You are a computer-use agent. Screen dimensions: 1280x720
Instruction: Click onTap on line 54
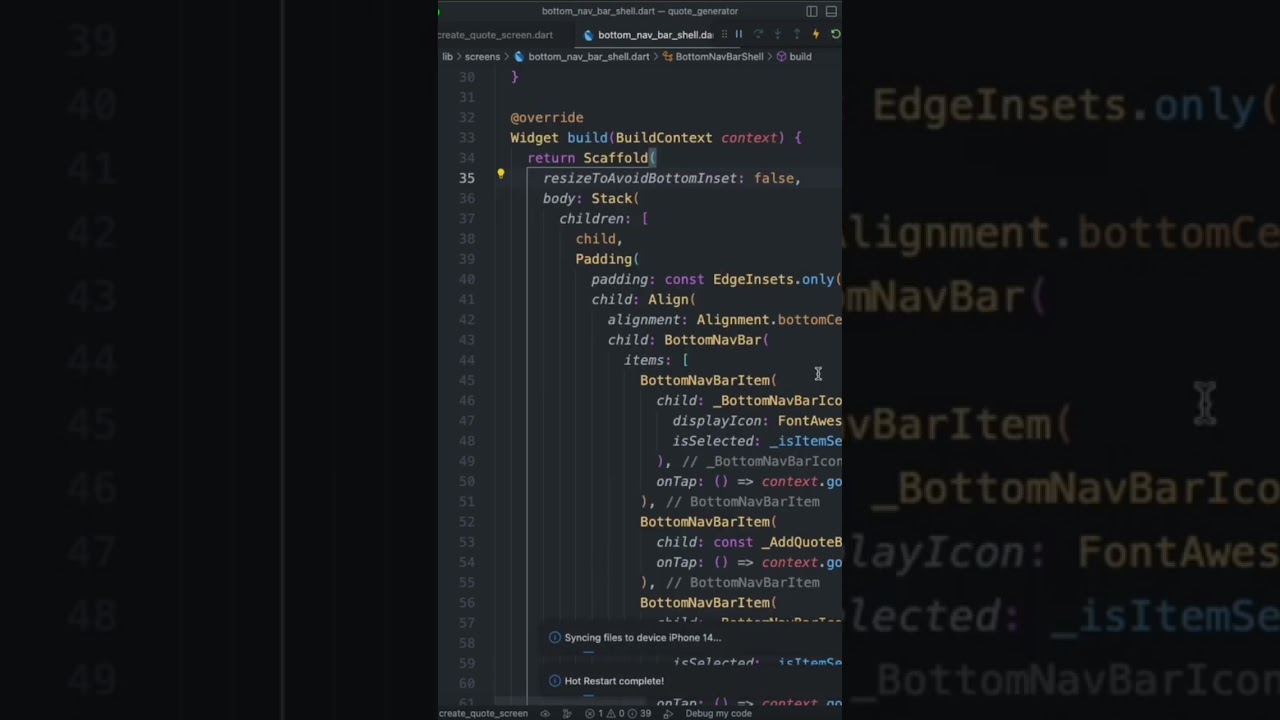pyautogui.click(x=676, y=562)
